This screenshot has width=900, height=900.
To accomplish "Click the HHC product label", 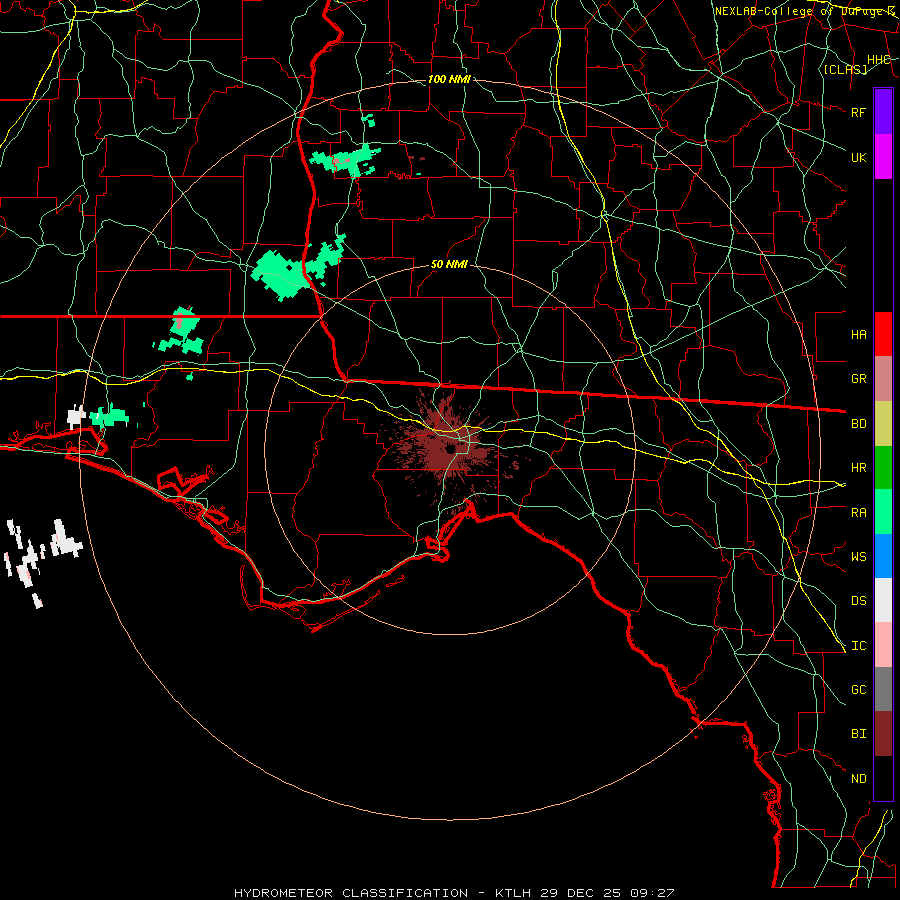I will (878, 60).
